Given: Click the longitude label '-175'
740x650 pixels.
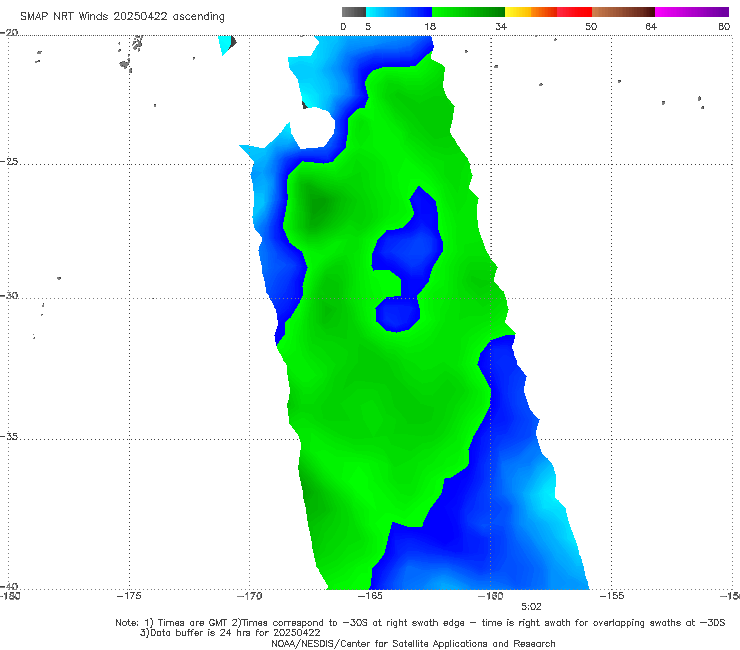Looking at the screenshot, I should pyautogui.click(x=129, y=596).
